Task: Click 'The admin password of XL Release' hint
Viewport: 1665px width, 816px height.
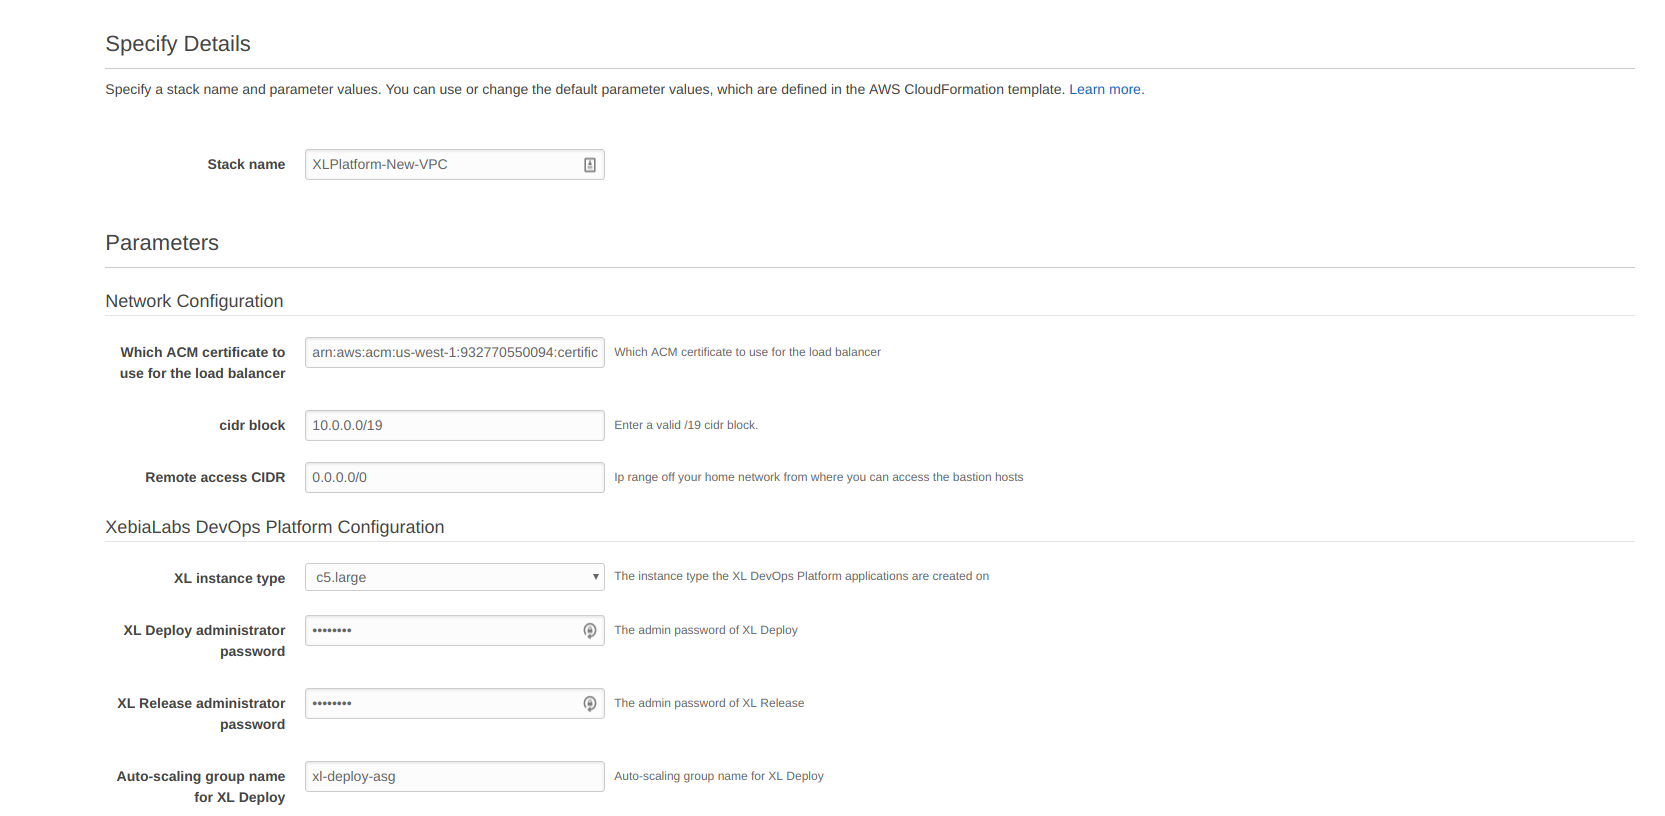Action: pyautogui.click(x=709, y=703)
